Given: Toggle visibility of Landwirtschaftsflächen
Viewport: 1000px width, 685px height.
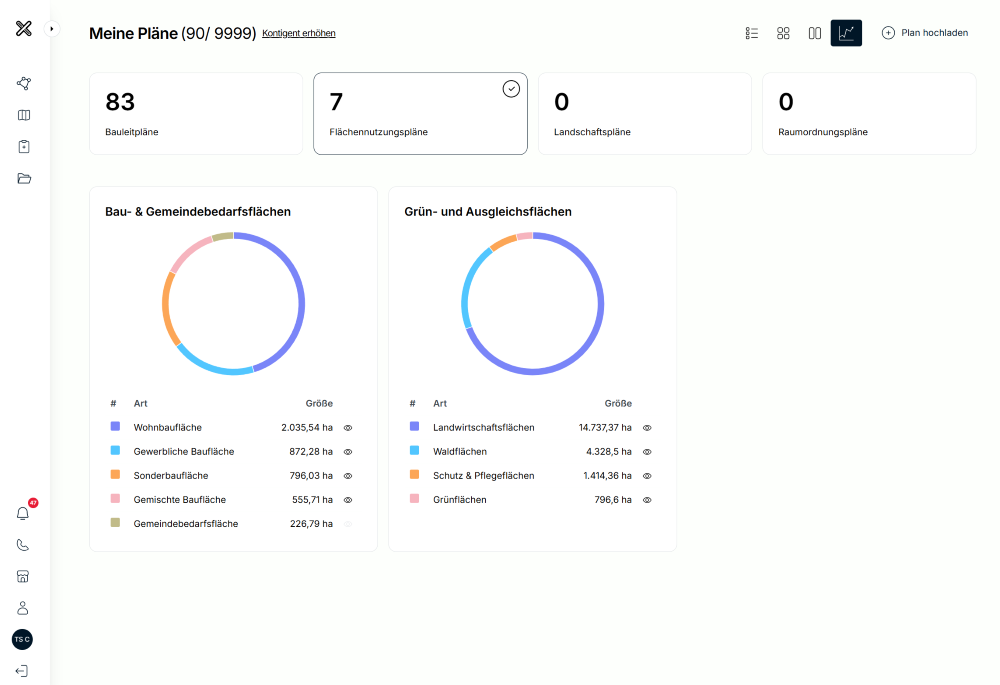Looking at the screenshot, I should point(647,428).
